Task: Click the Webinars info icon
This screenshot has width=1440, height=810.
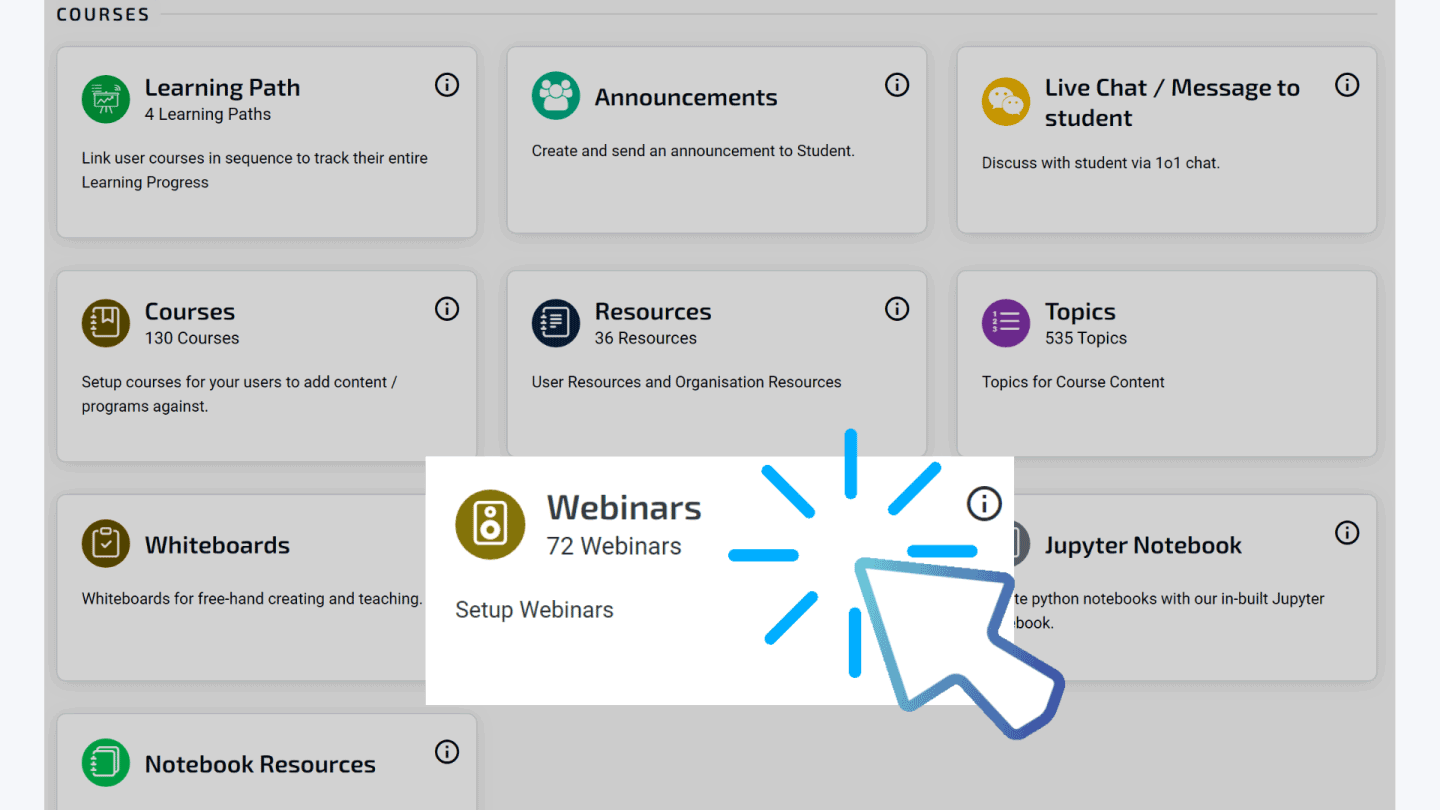Action: (x=983, y=503)
